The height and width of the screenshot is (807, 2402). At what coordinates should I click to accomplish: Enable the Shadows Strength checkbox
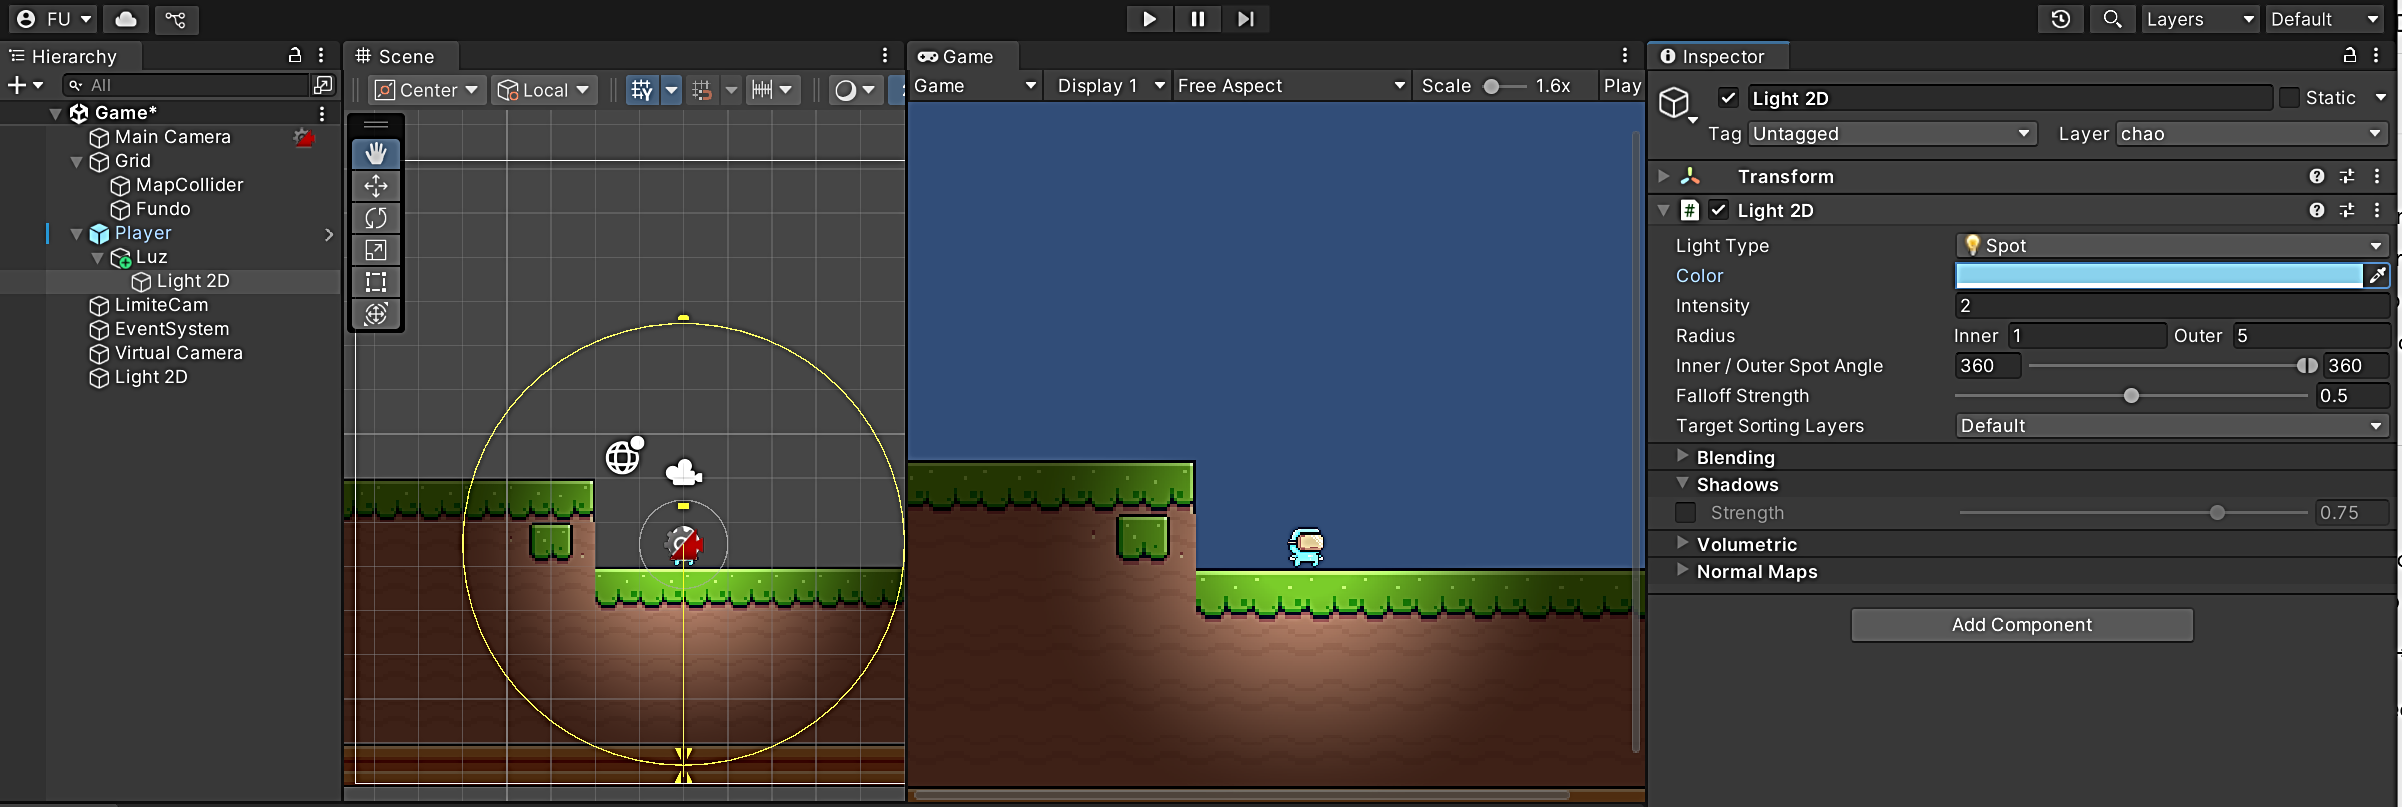click(x=1686, y=513)
